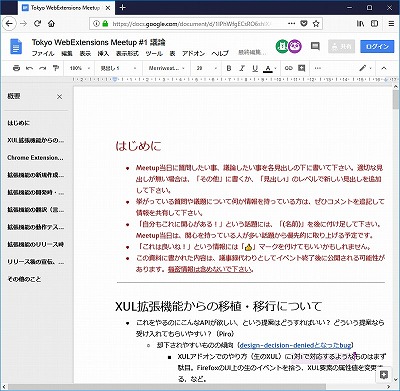The image size is (400, 391).
Task: Open the 表 menu
Action: [x=172, y=53]
